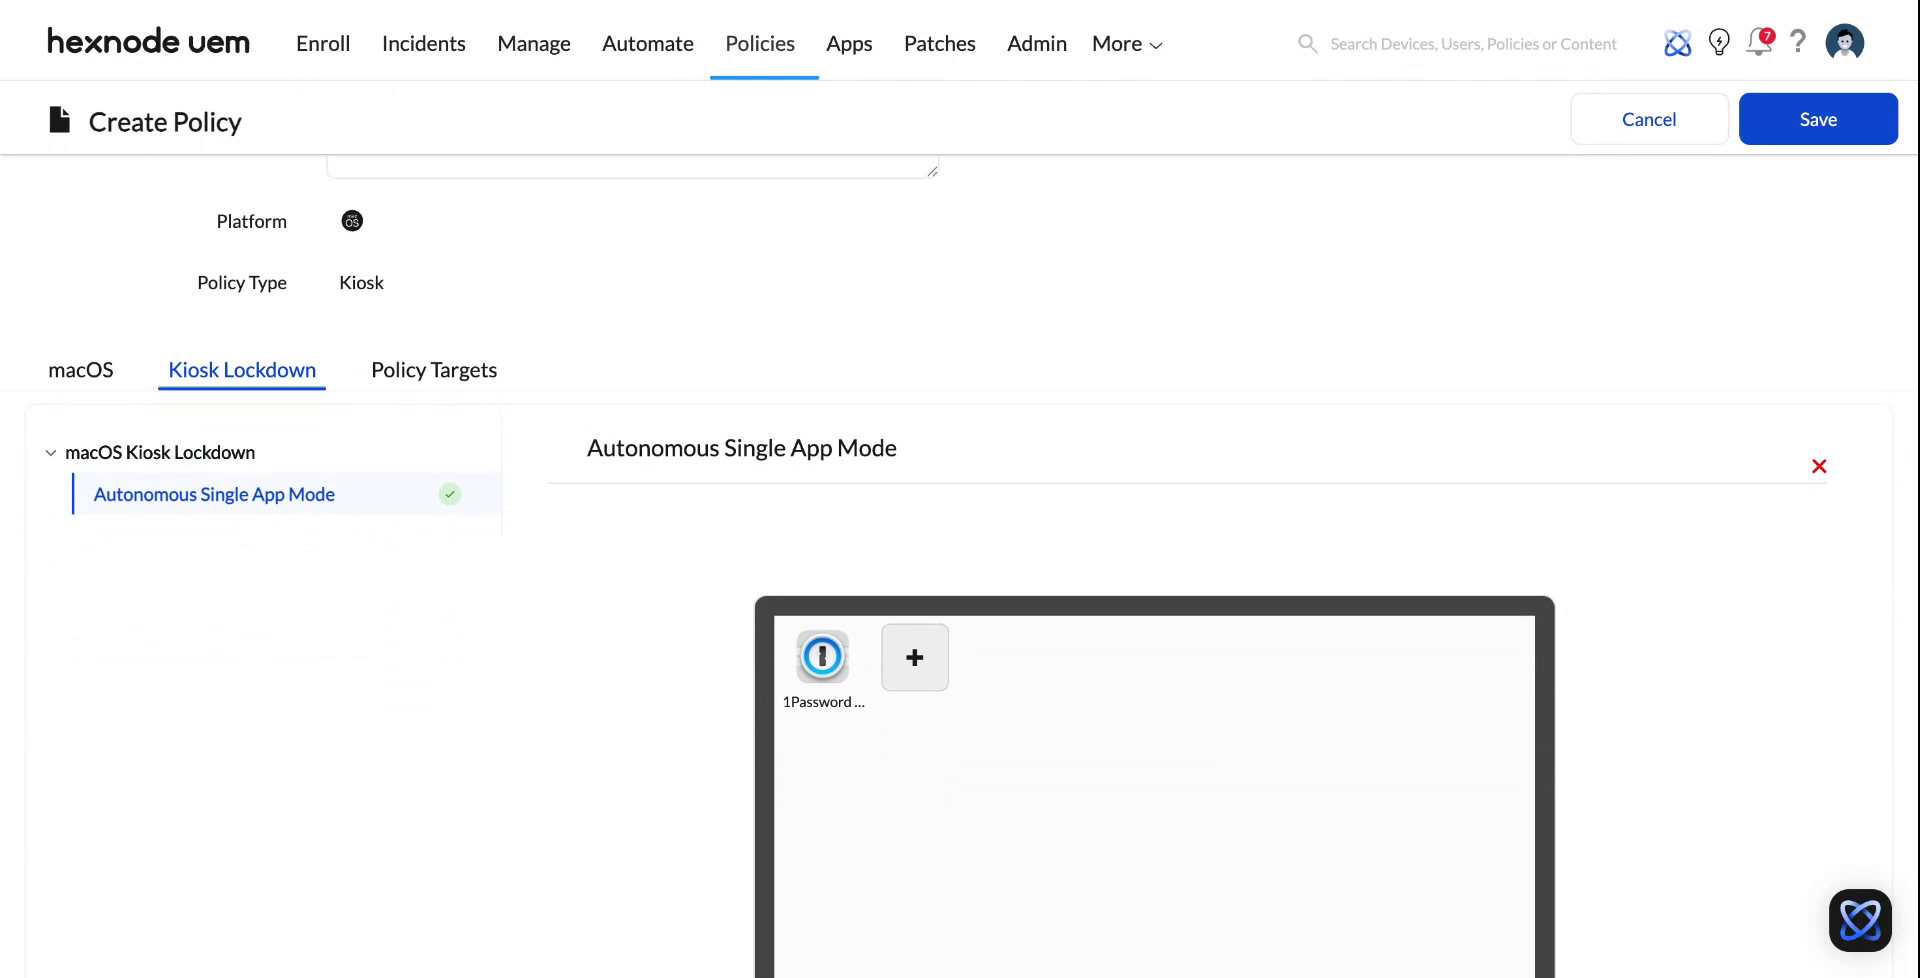Switch to the Policy Targets tab

pyautogui.click(x=433, y=369)
